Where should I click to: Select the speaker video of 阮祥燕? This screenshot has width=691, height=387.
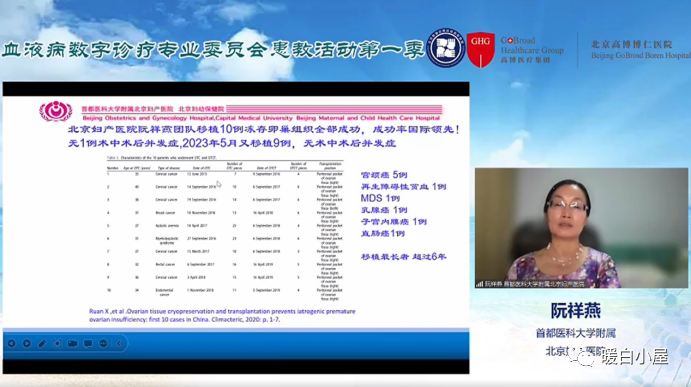pyautogui.click(x=581, y=228)
